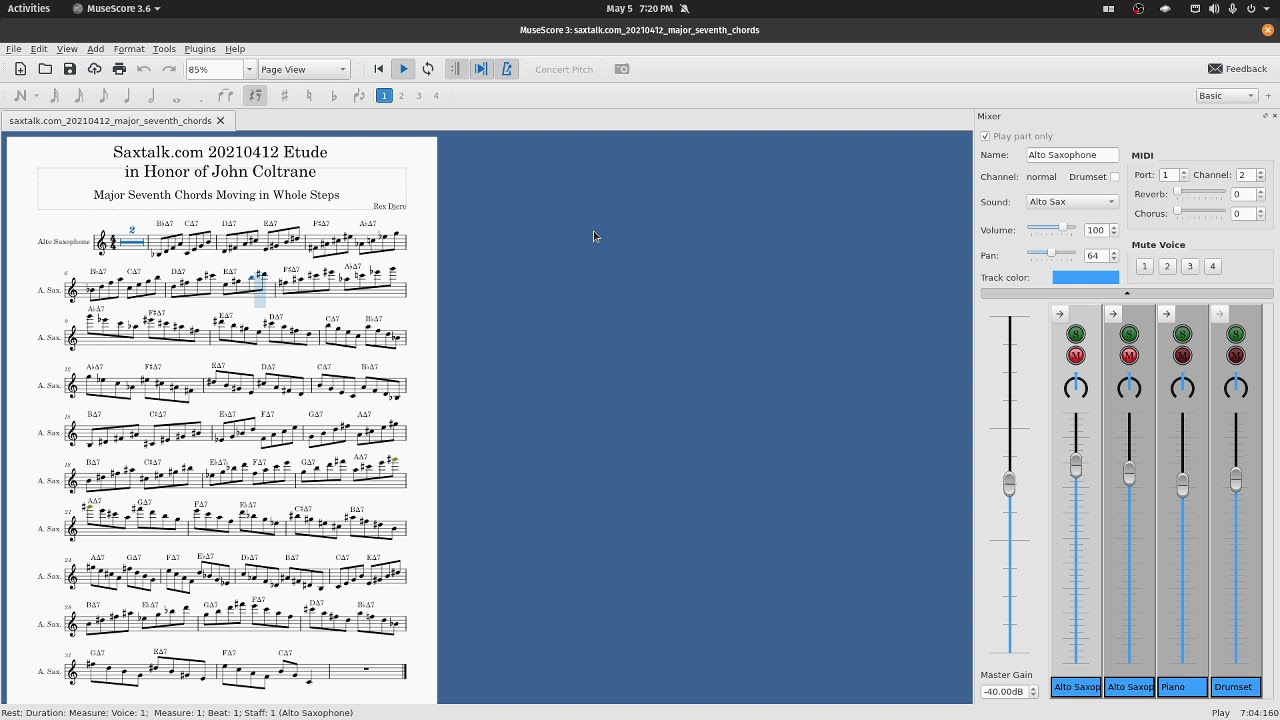This screenshot has height=720, width=1280.
Task: Open the zoom level dropdown
Action: click(249, 69)
